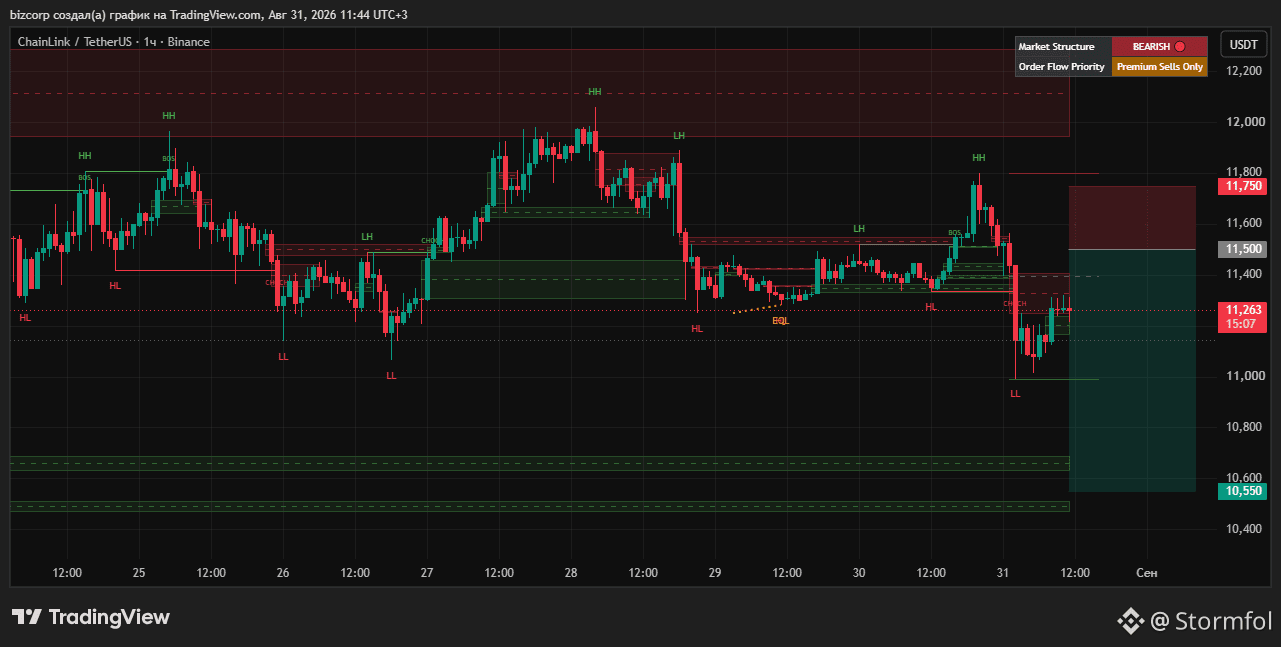Click date 25 on the time axis

click(139, 573)
